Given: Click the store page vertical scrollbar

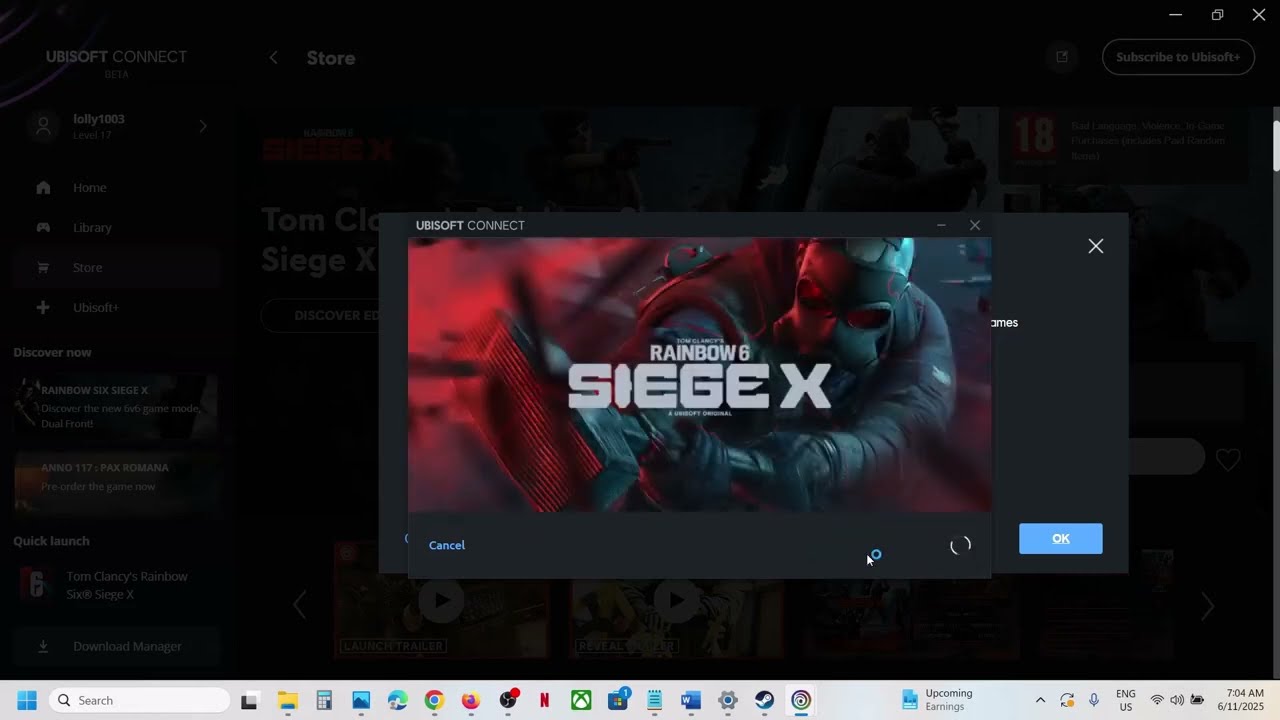Looking at the screenshot, I should [x=1276, y=145].
